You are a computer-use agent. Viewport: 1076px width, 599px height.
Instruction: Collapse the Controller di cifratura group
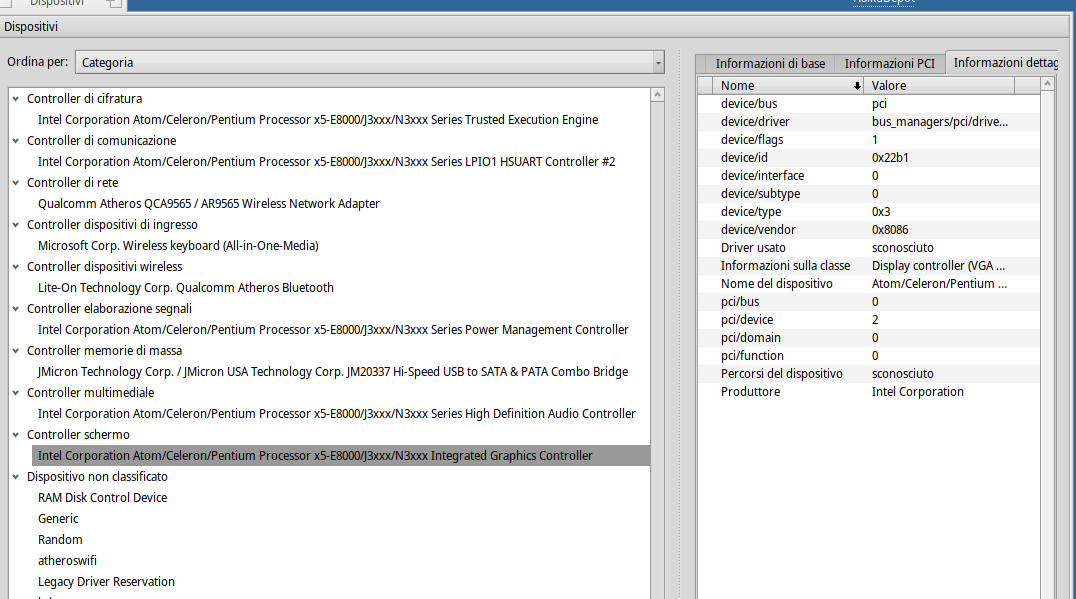pyautogui.click(x=16, y=99)
